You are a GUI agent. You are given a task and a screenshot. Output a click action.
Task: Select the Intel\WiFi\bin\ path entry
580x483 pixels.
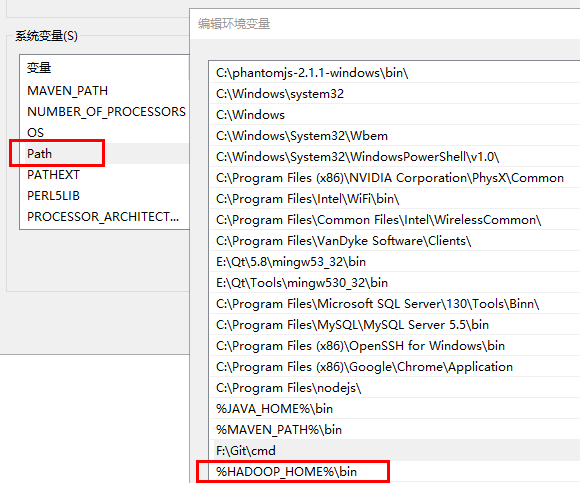[395, 199]
